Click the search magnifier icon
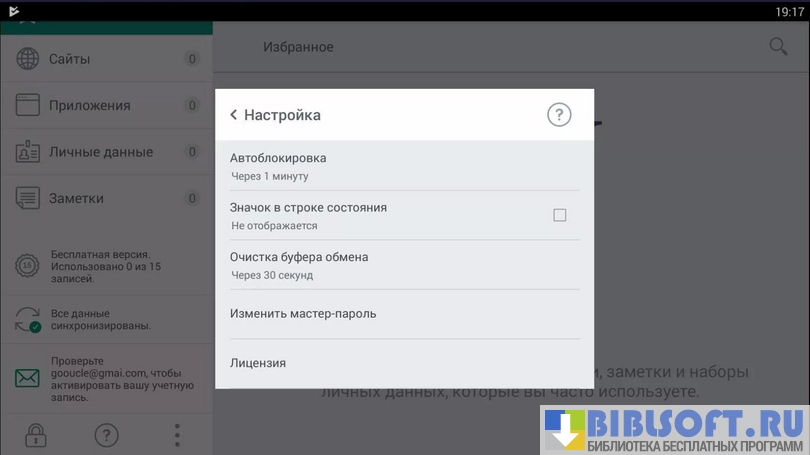The image size is (810, 455). [x=778, y=47]
